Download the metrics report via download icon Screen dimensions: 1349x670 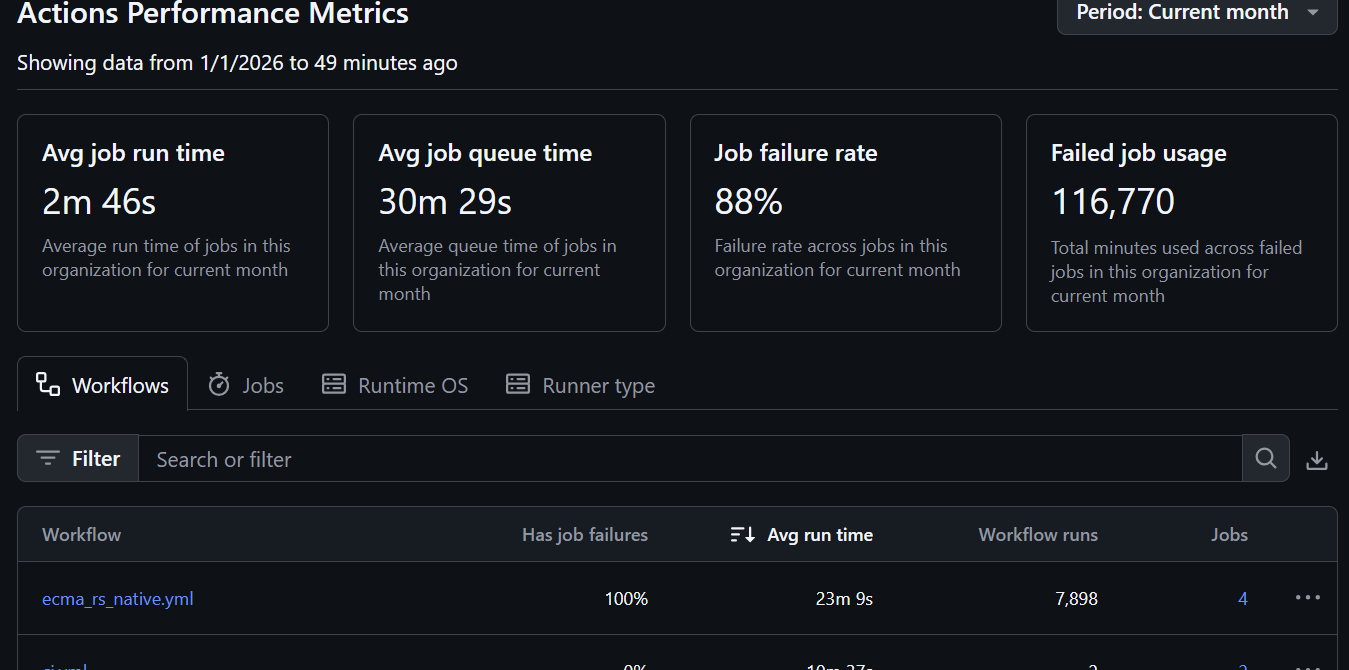tap(1317, 460)
